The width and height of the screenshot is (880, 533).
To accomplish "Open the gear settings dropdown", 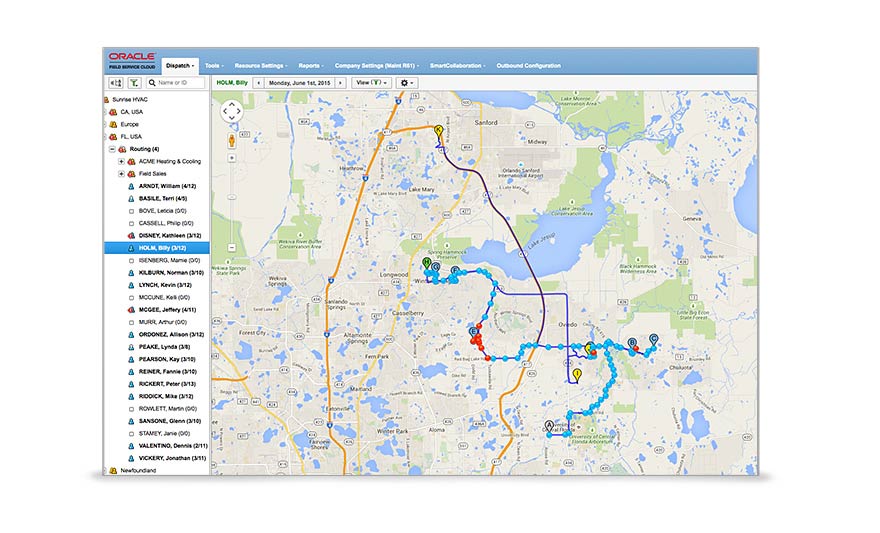I will pyautogui.click(x=406, y=82).
